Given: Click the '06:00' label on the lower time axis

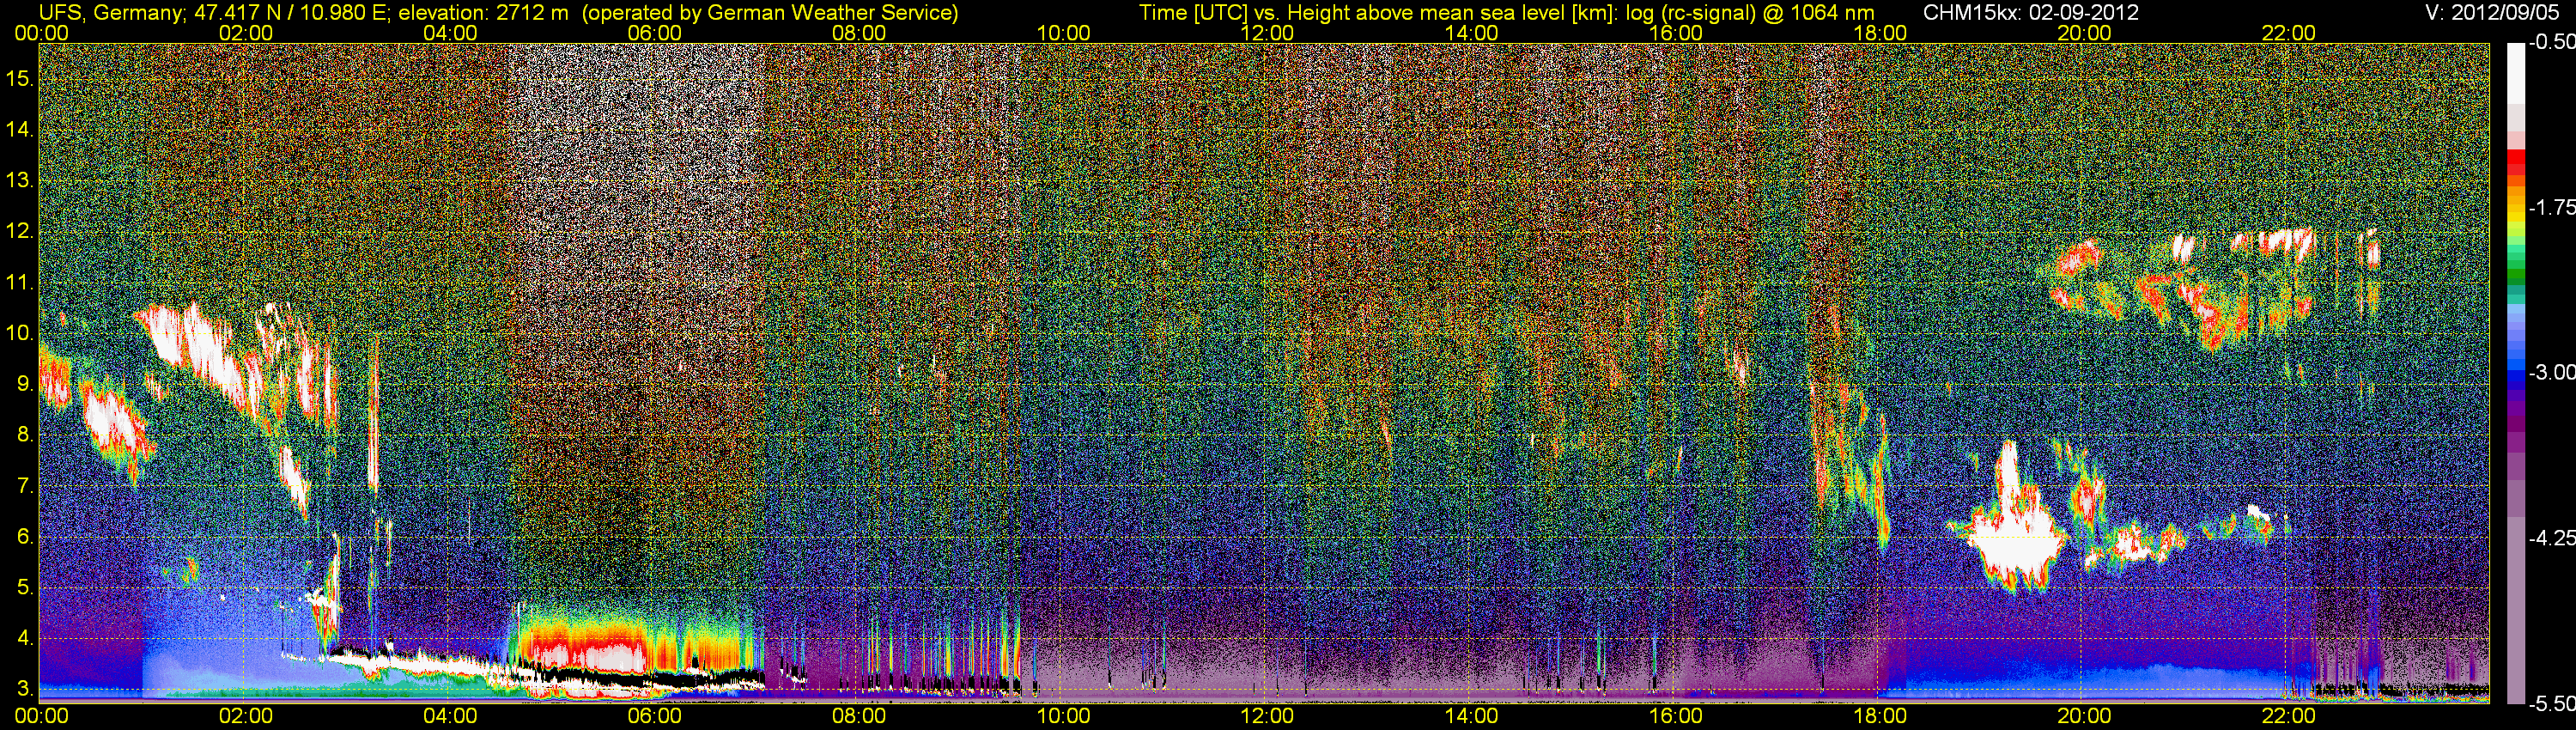Looking at the screenshot, I should [655, 716].
